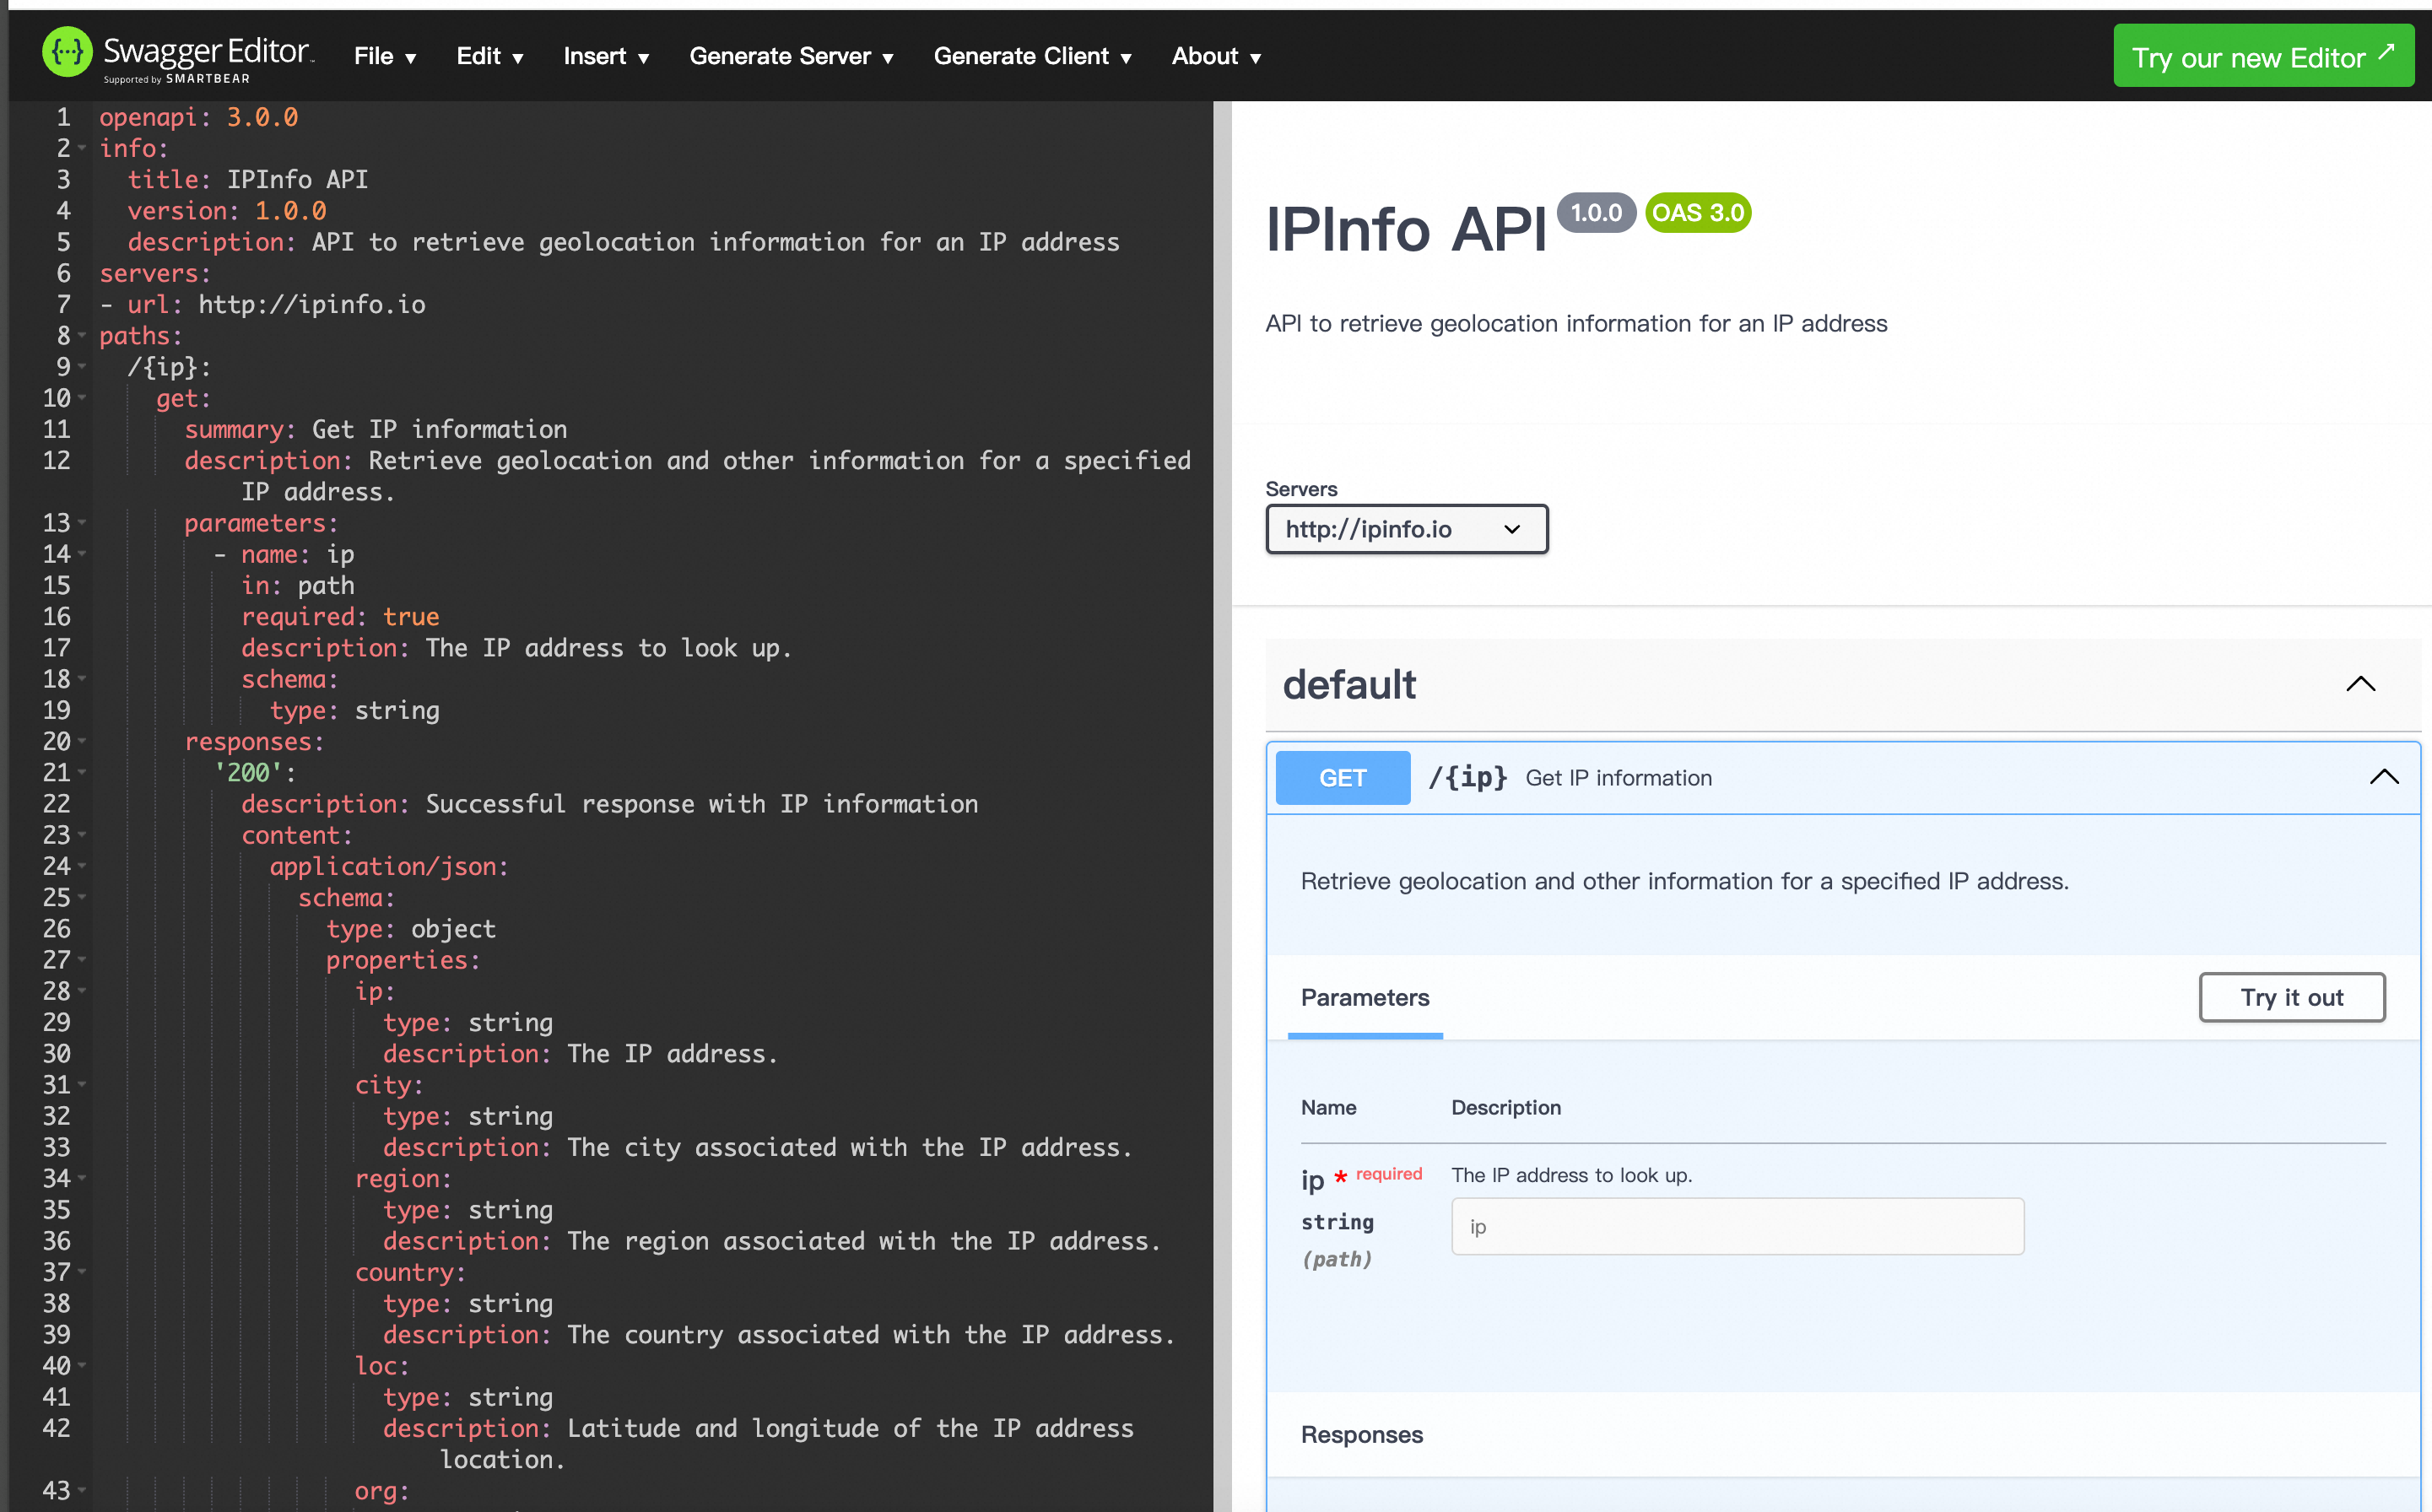Click the editor and preview pane divider
The height and width of the screenshot is (1512, 2432).
point(1222,800)
